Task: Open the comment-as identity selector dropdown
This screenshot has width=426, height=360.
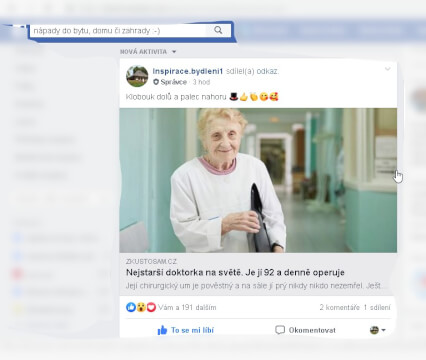Action: [x=377, y=330]
